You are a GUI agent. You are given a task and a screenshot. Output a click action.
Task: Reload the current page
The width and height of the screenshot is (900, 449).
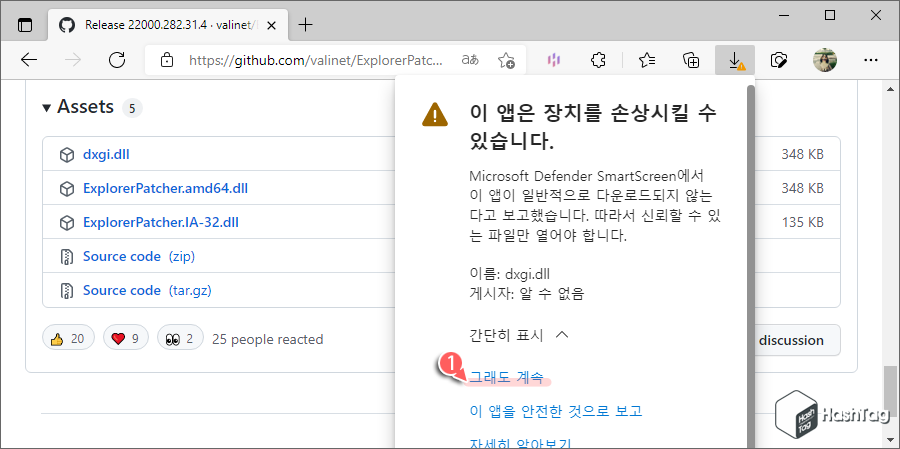coord(117,60)
